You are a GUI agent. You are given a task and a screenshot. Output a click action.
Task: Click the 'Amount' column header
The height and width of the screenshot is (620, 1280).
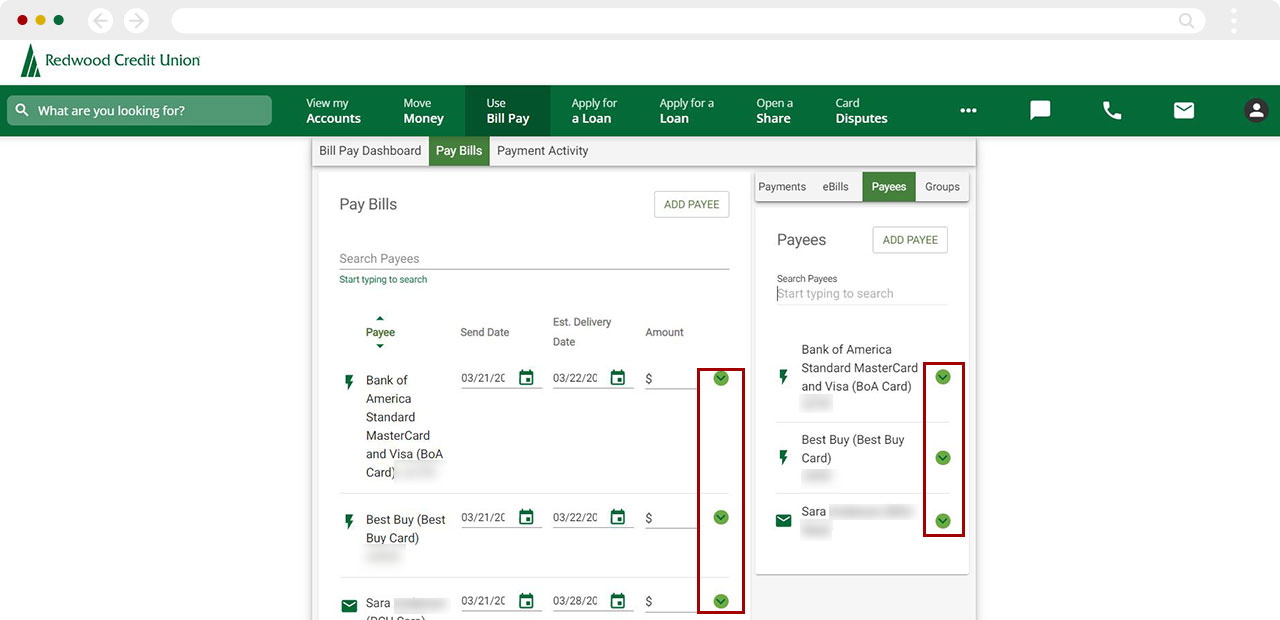click(665, 332)
